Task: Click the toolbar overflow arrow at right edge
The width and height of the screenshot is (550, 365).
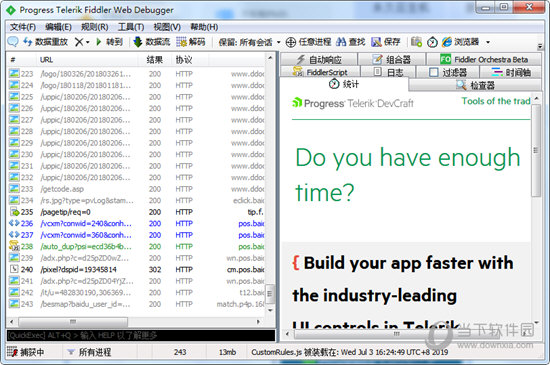Action: coord(540,46)
